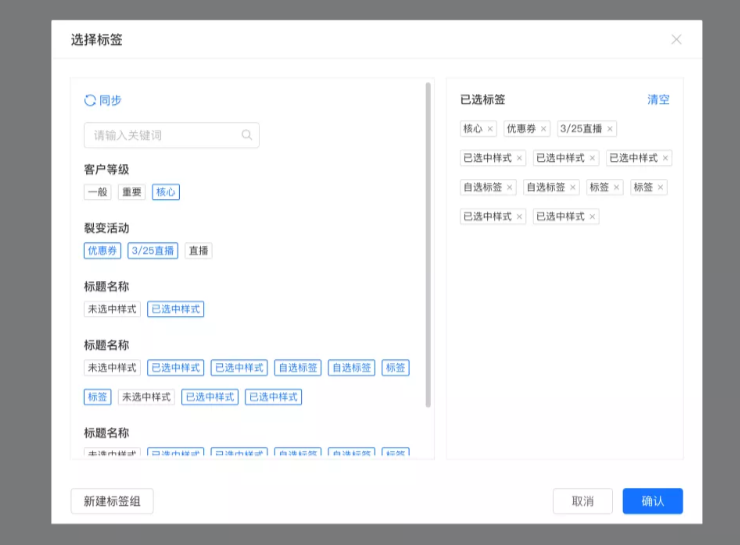Close the 选择标签 dialog with X
Screen dimensions: 740x545
click(676, 40)
